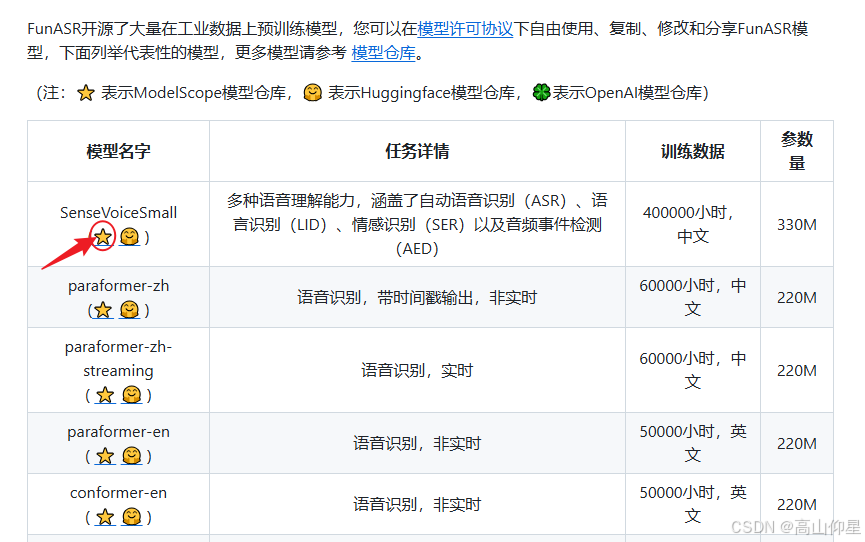Select the conformer-en model name text
The image size is (865, 542).
tap(119, 493)
